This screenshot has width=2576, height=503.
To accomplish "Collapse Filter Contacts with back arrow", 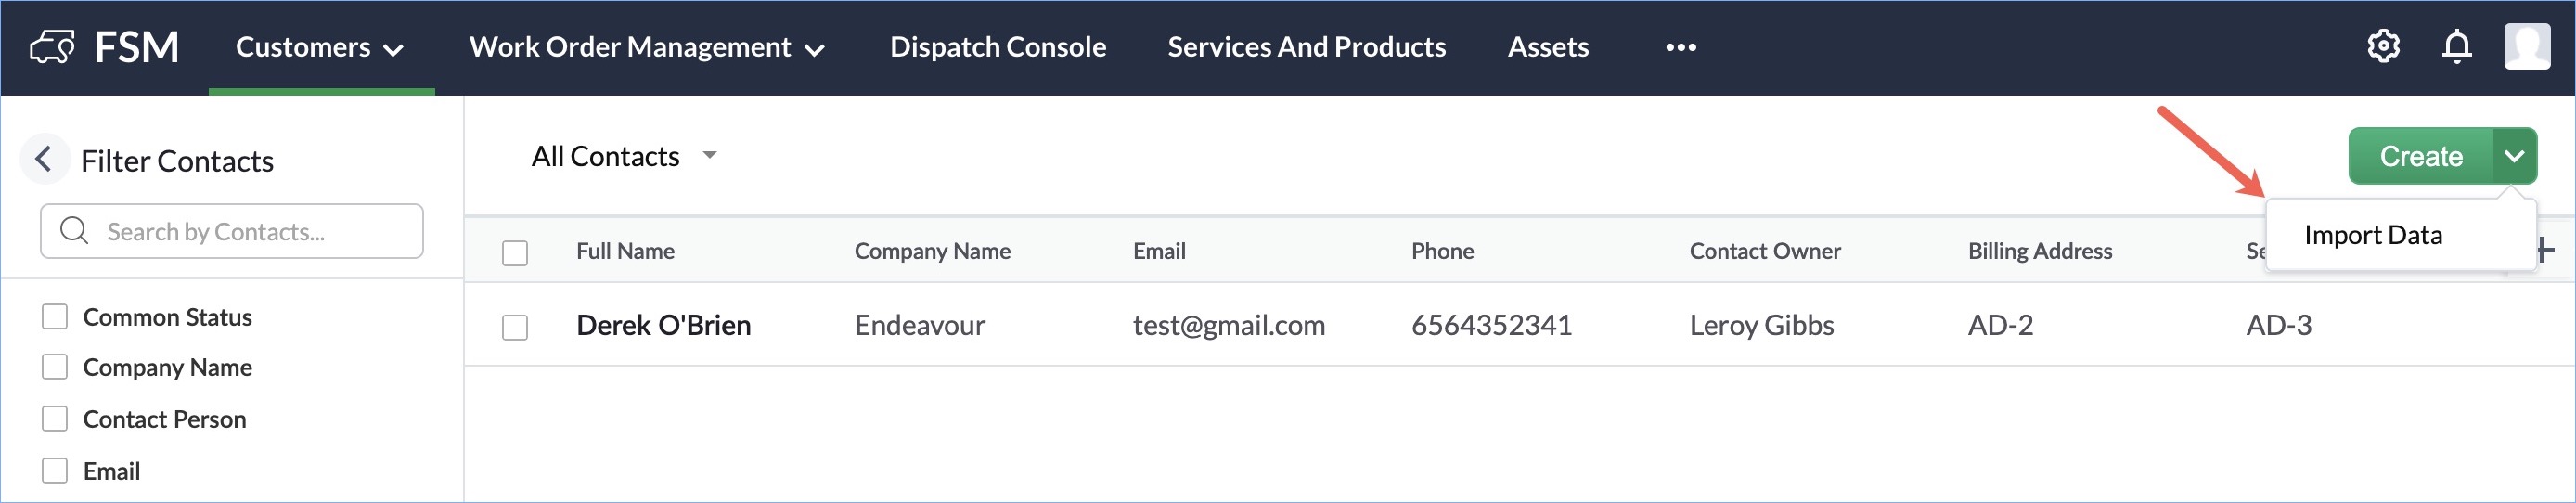I will (44, 159).
